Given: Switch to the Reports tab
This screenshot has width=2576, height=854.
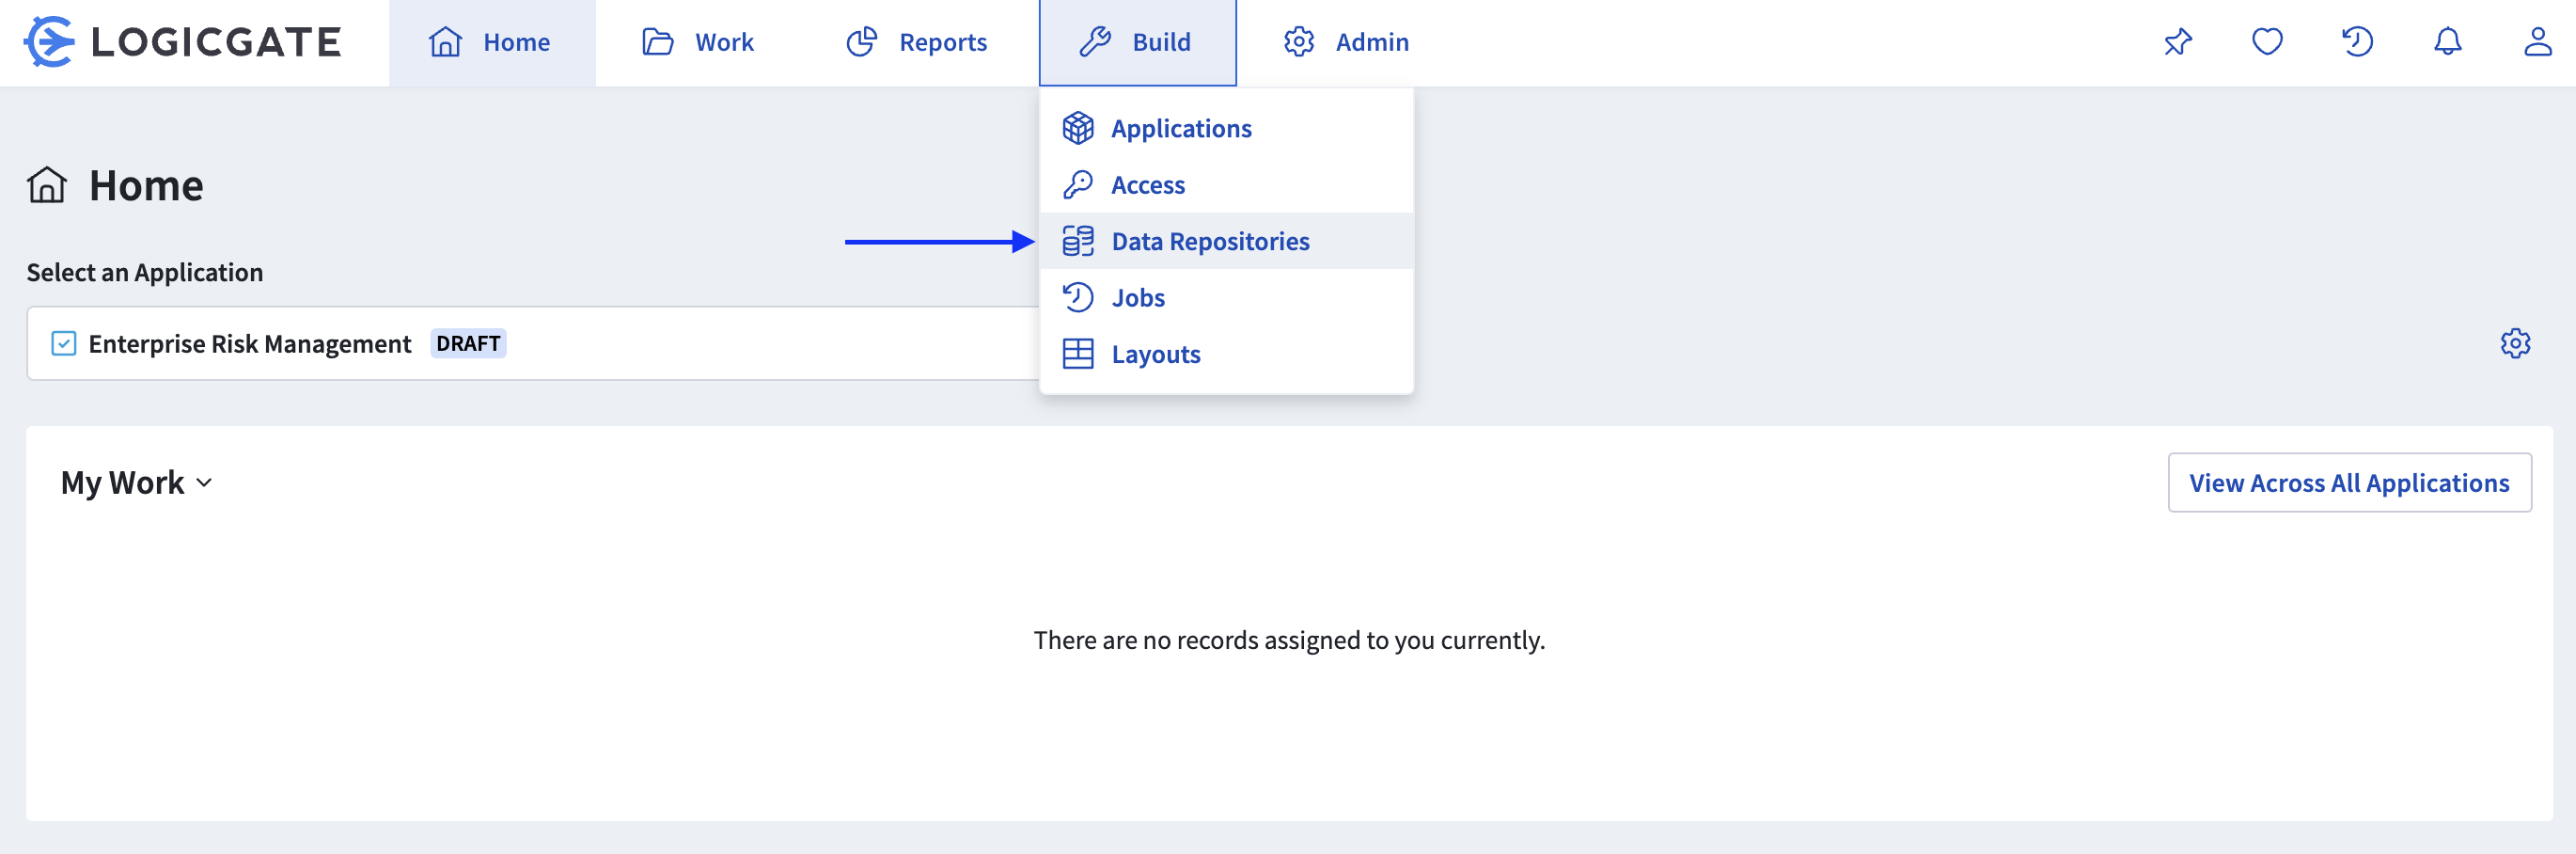Looking at the screenshot, I should click(x=916, y=42).
